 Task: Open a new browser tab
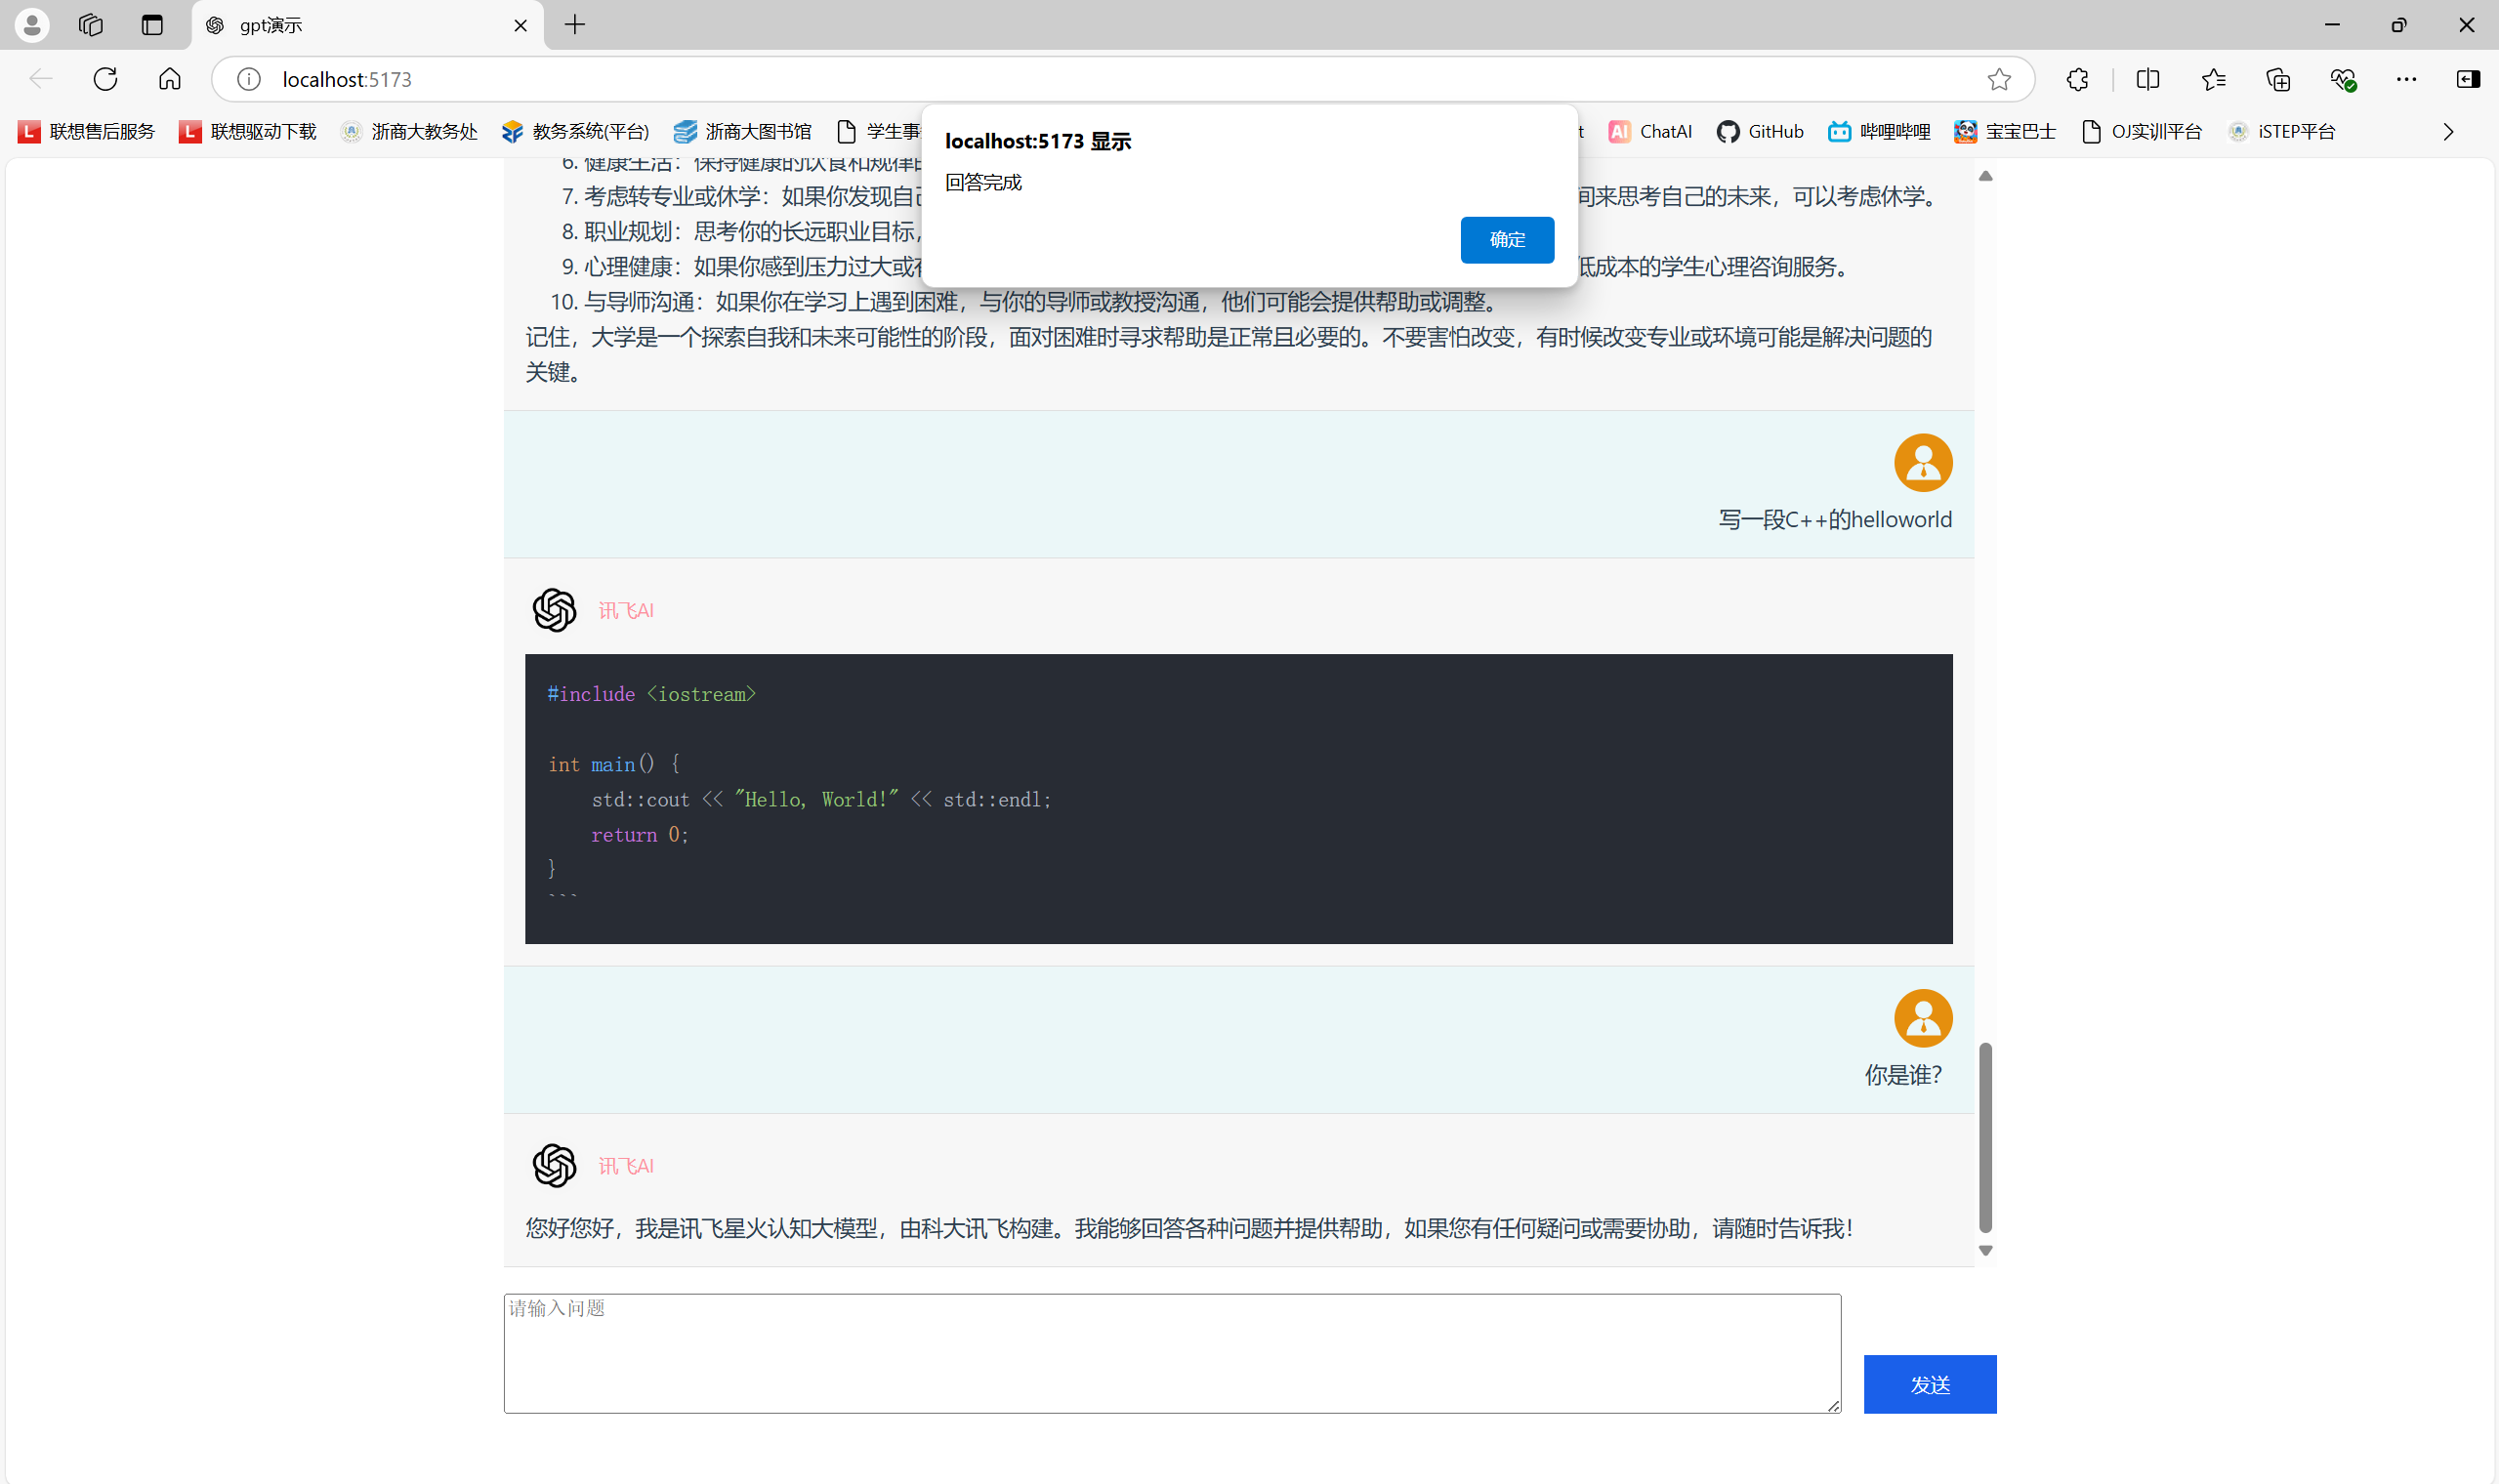tap(575, 25)
